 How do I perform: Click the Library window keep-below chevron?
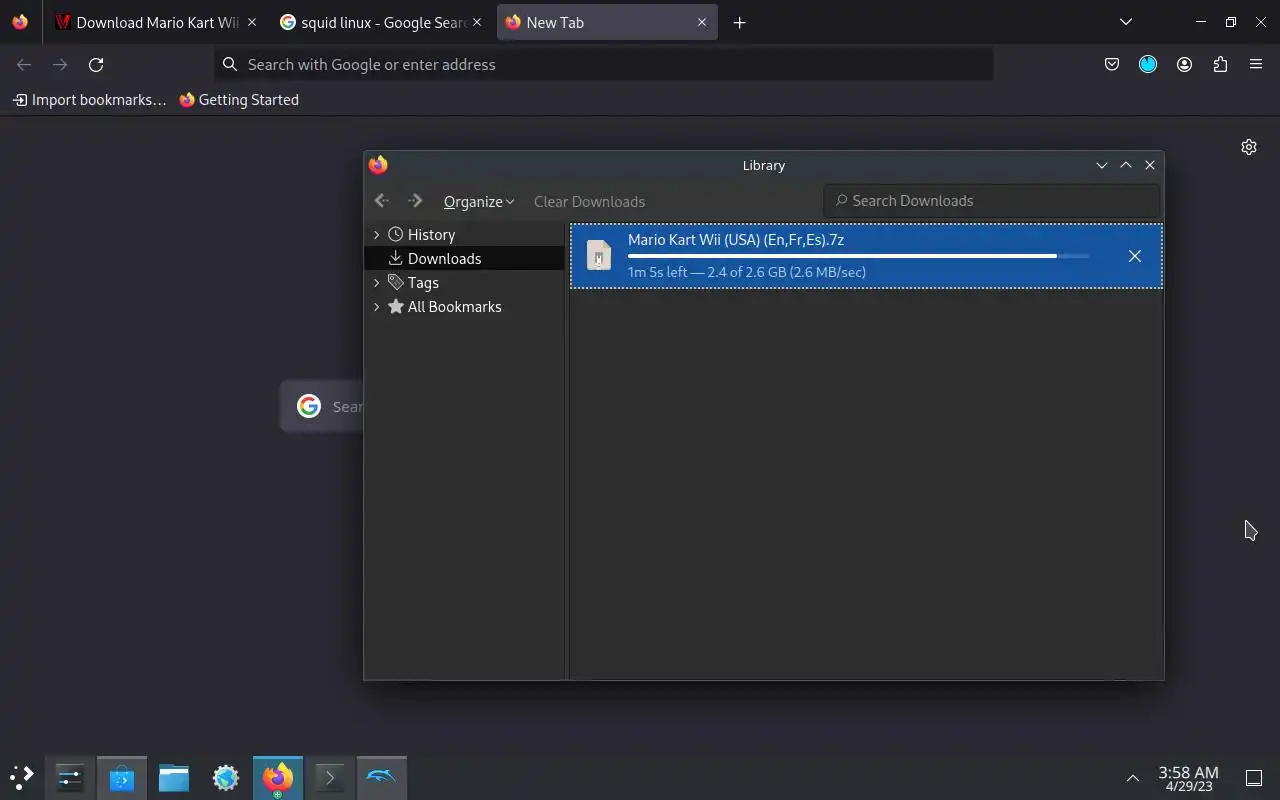(1102, 165)
